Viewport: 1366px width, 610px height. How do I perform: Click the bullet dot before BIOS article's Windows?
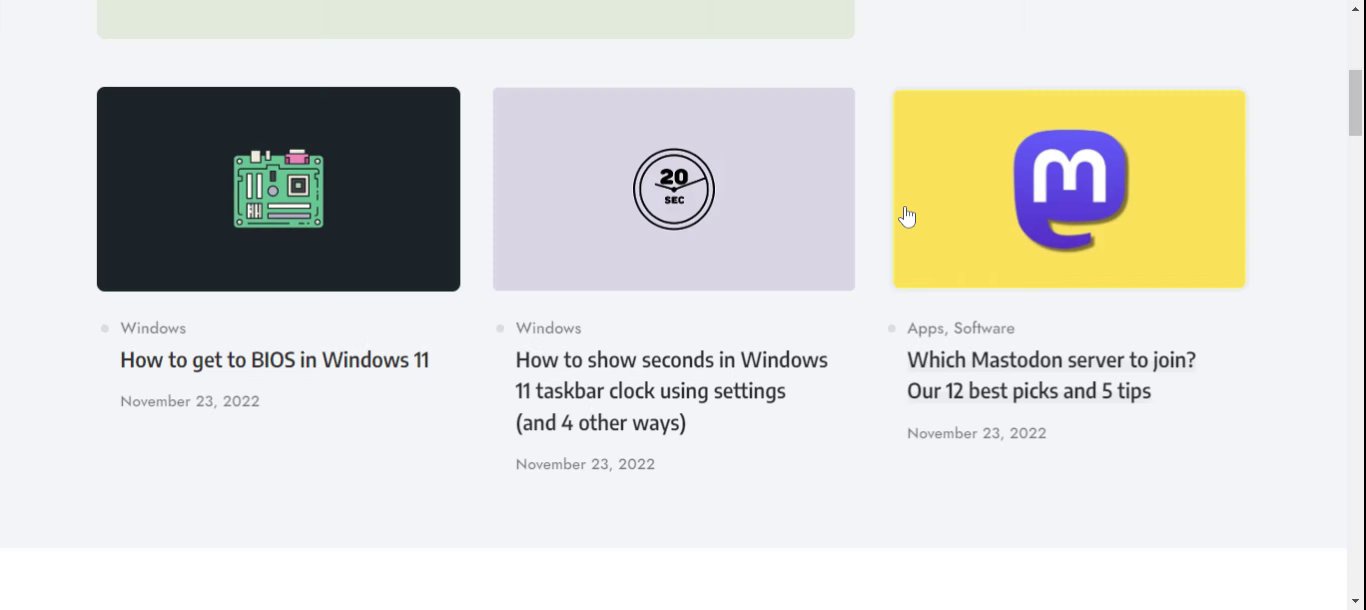coord(105,328)
